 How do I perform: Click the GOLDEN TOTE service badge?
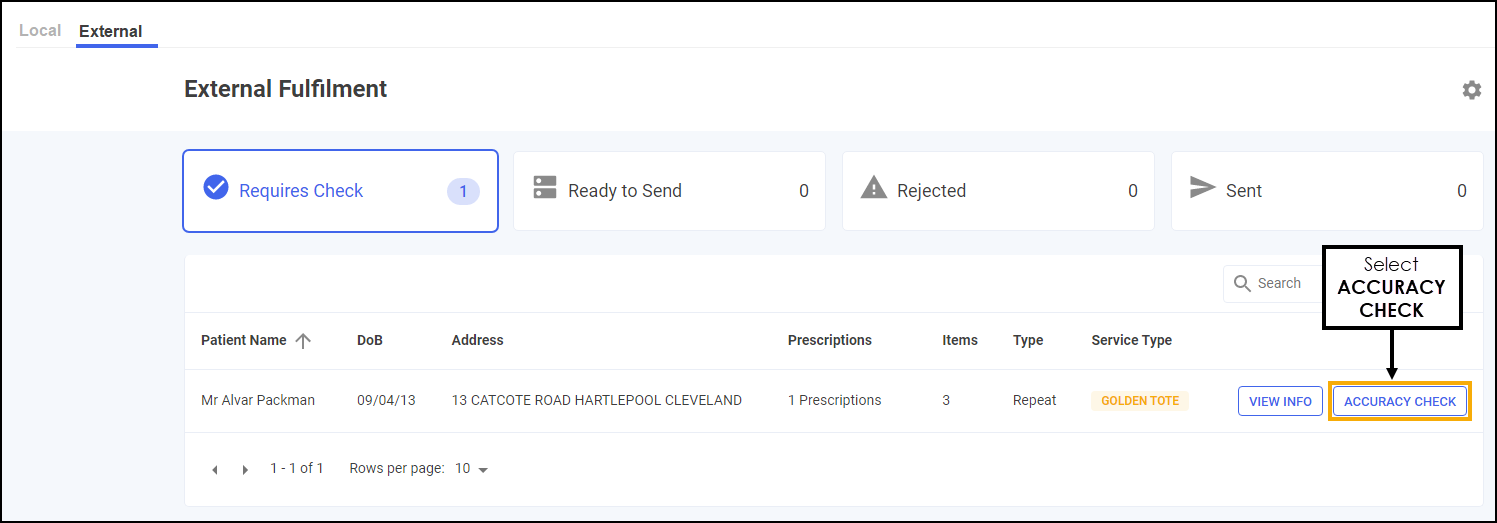(1140, 401)
